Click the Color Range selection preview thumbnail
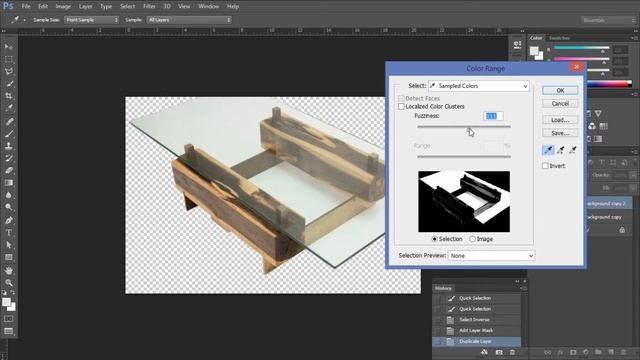Screen dimensions: 640x360 (464, 202)
